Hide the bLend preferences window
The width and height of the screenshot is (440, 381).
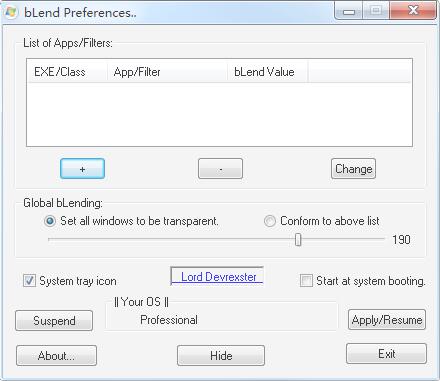click(221, 356)
